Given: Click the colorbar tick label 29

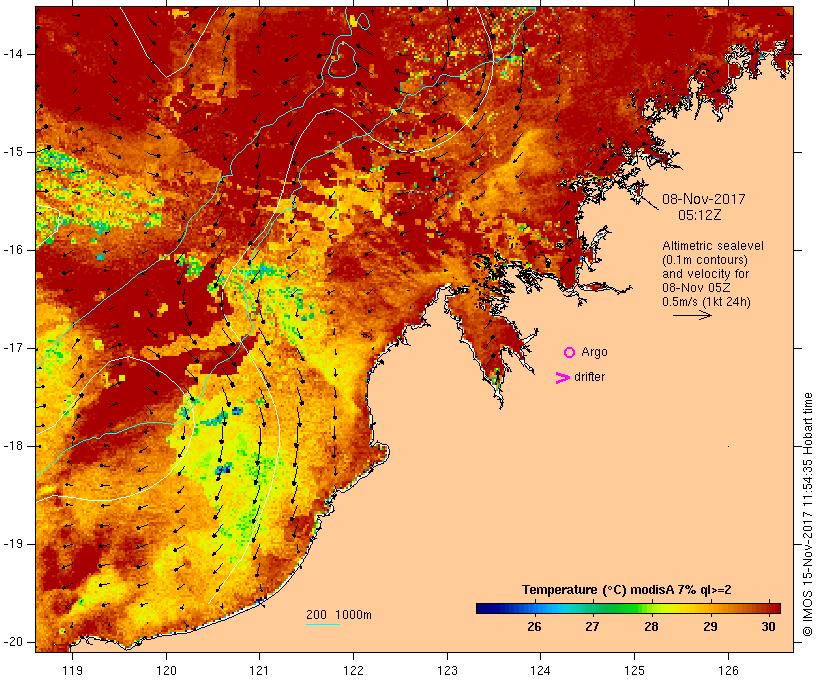Looking at the screenshot, I should click(x=710, y=627).
